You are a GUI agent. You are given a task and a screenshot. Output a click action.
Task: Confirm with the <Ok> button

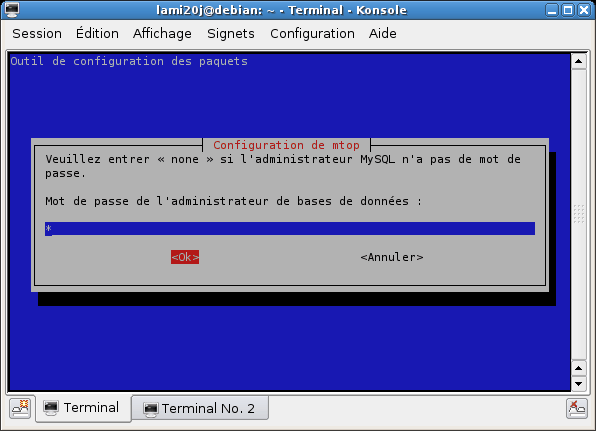(x=185, y=257)
